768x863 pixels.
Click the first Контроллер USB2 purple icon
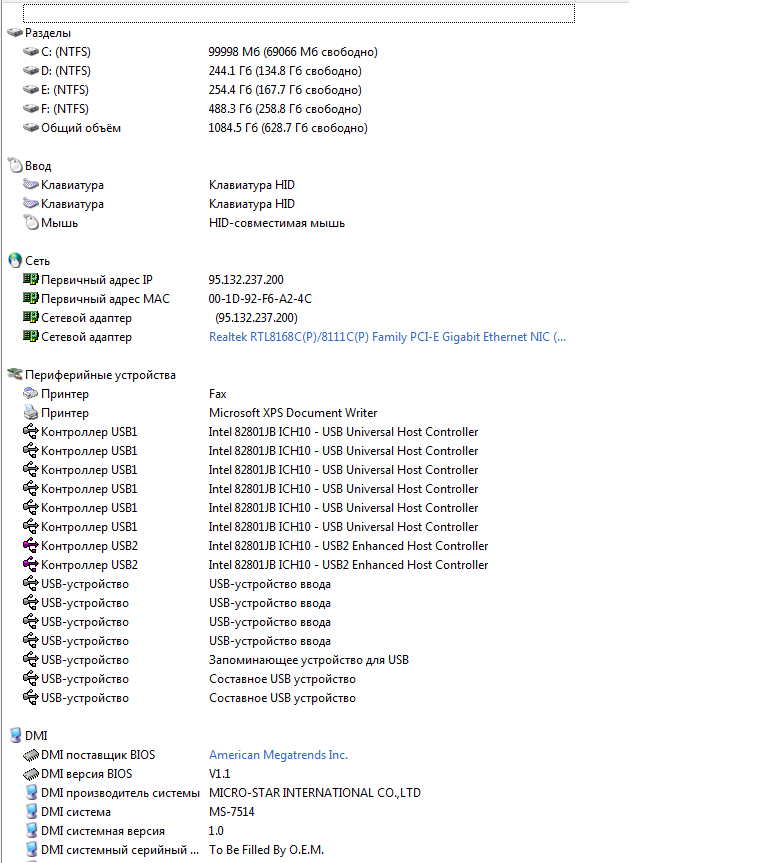point(31,545)
